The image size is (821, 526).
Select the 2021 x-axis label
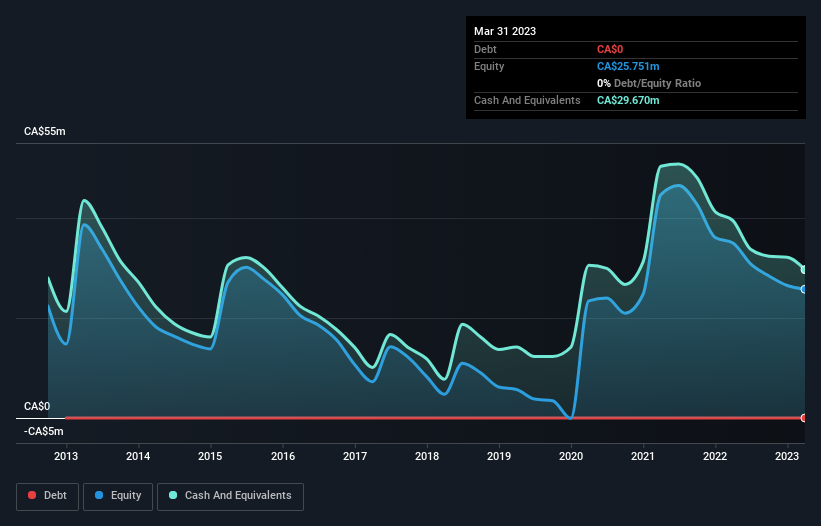point(642,456)
